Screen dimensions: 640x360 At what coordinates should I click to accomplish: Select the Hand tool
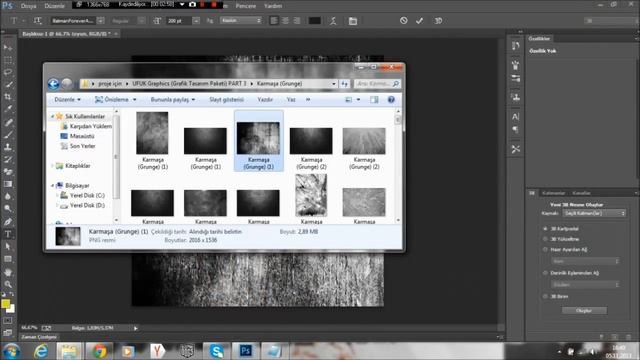click(x=8, y=272)
